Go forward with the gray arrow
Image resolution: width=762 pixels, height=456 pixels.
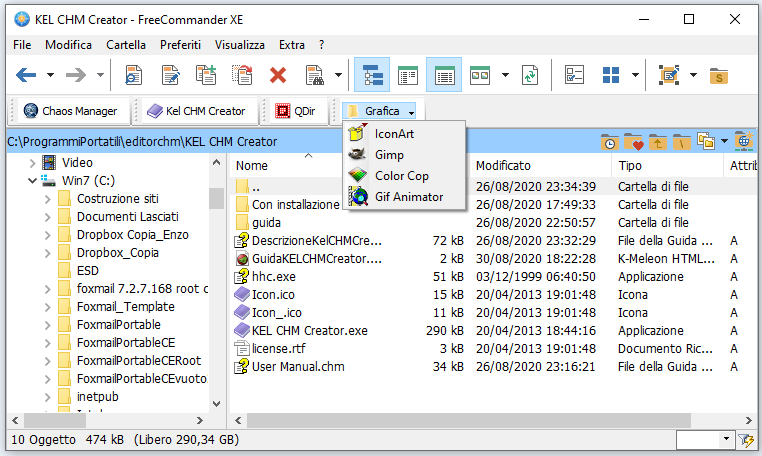(x=76, y=75)
